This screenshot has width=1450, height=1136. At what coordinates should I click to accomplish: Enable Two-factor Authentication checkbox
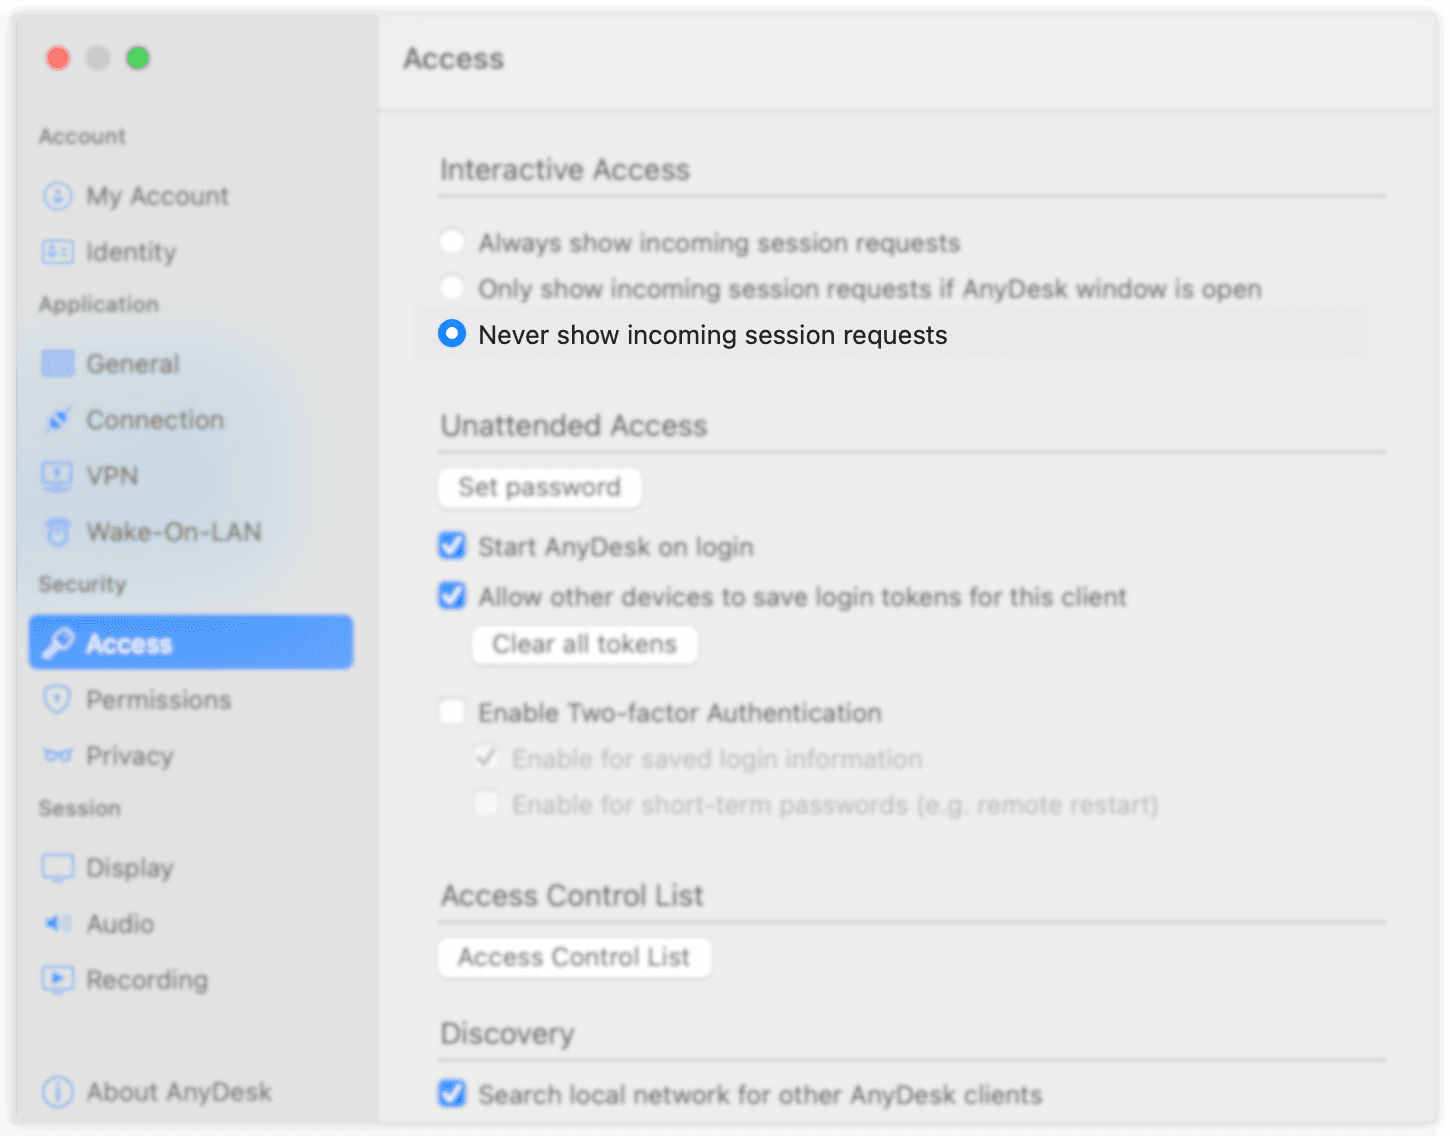452,712
